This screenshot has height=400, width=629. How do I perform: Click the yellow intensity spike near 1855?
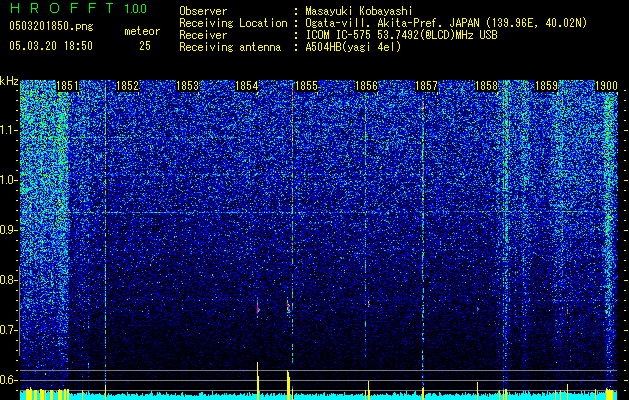point(288,385)
